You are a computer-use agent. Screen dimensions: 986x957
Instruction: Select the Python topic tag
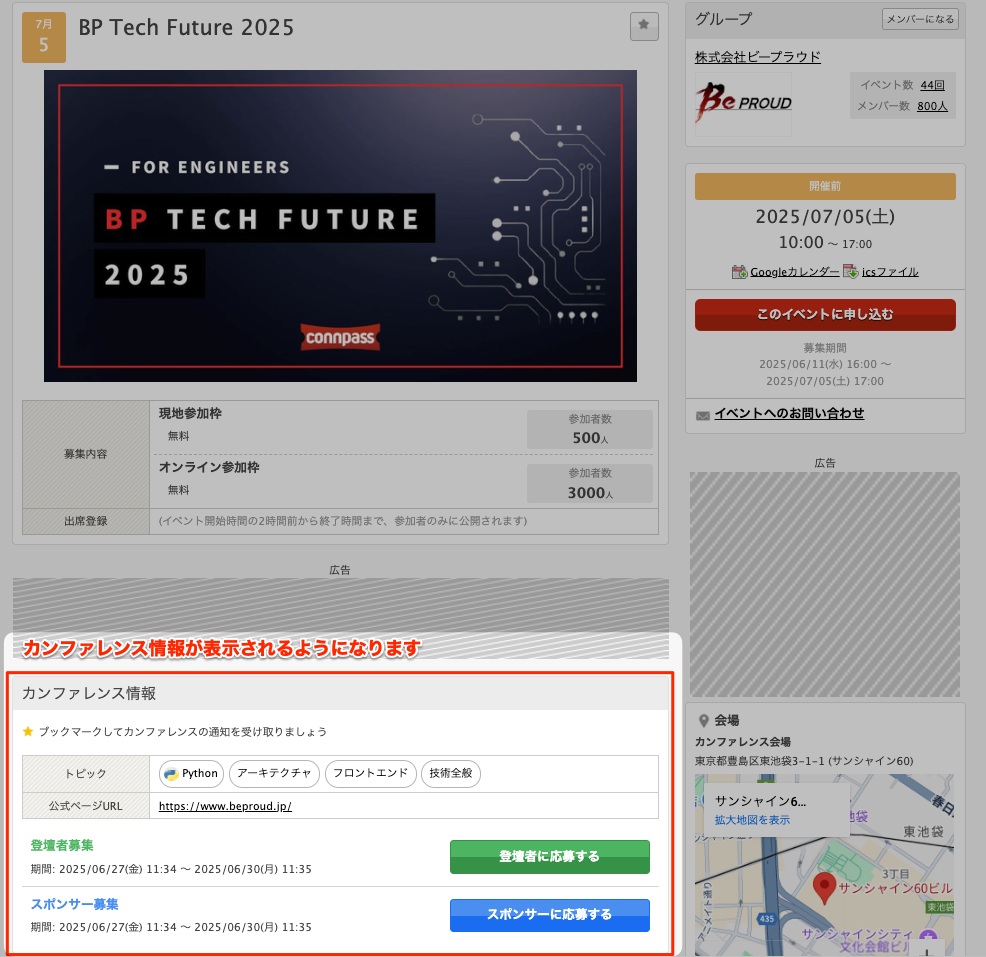[x=191, y=774]
